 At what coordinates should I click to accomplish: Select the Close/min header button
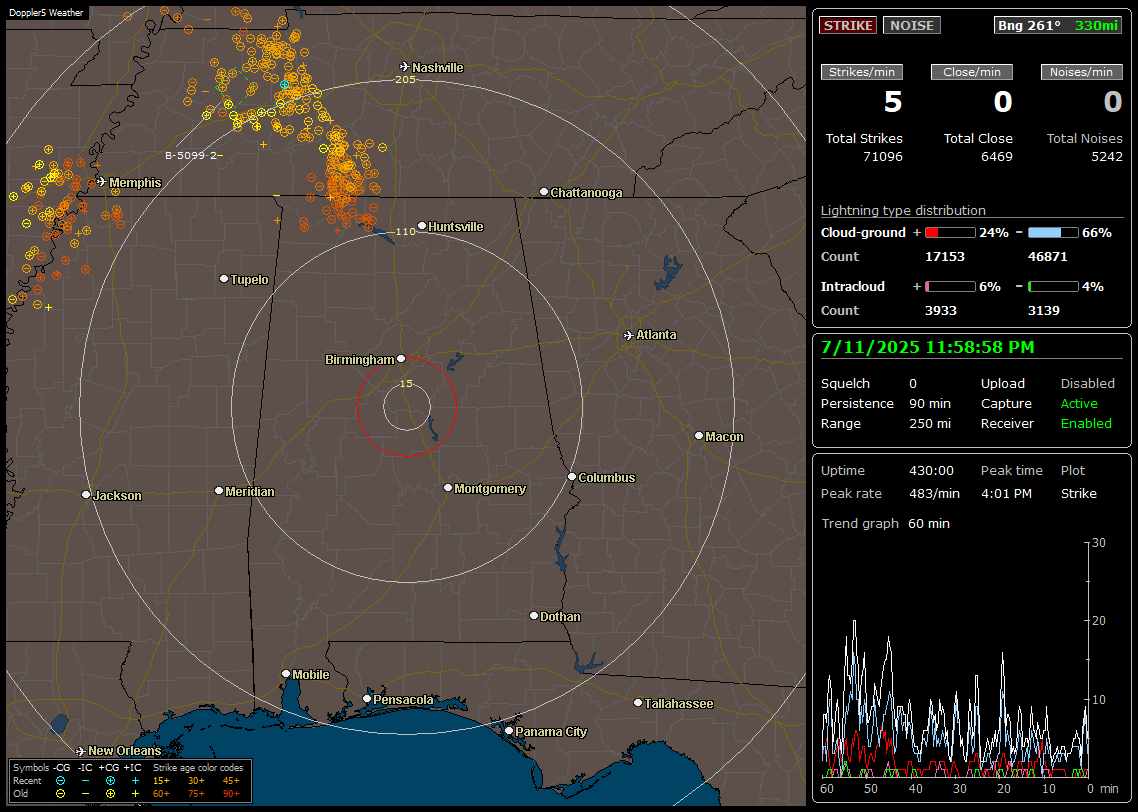[x=972, y=72]
